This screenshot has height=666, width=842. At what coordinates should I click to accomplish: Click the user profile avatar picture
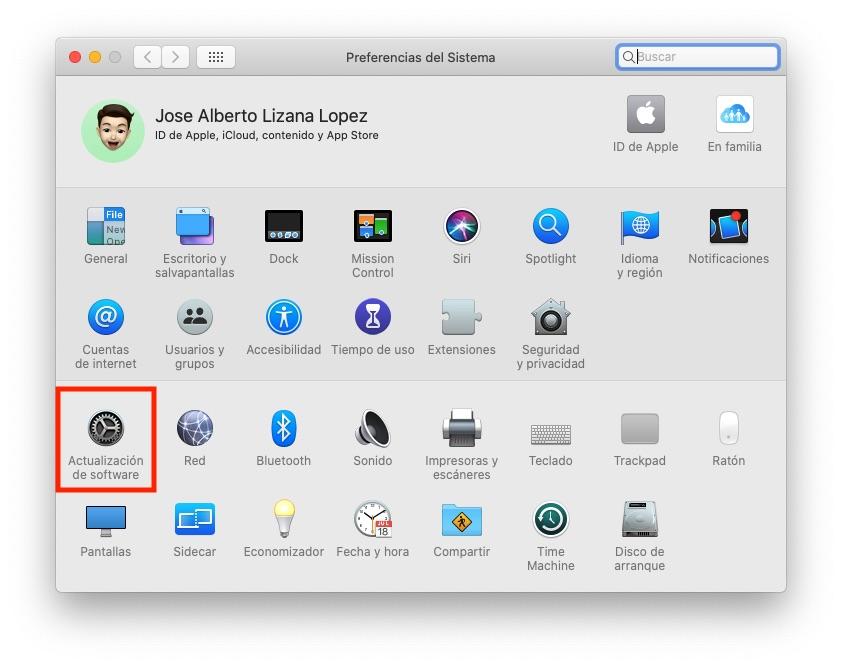(113, 131)
